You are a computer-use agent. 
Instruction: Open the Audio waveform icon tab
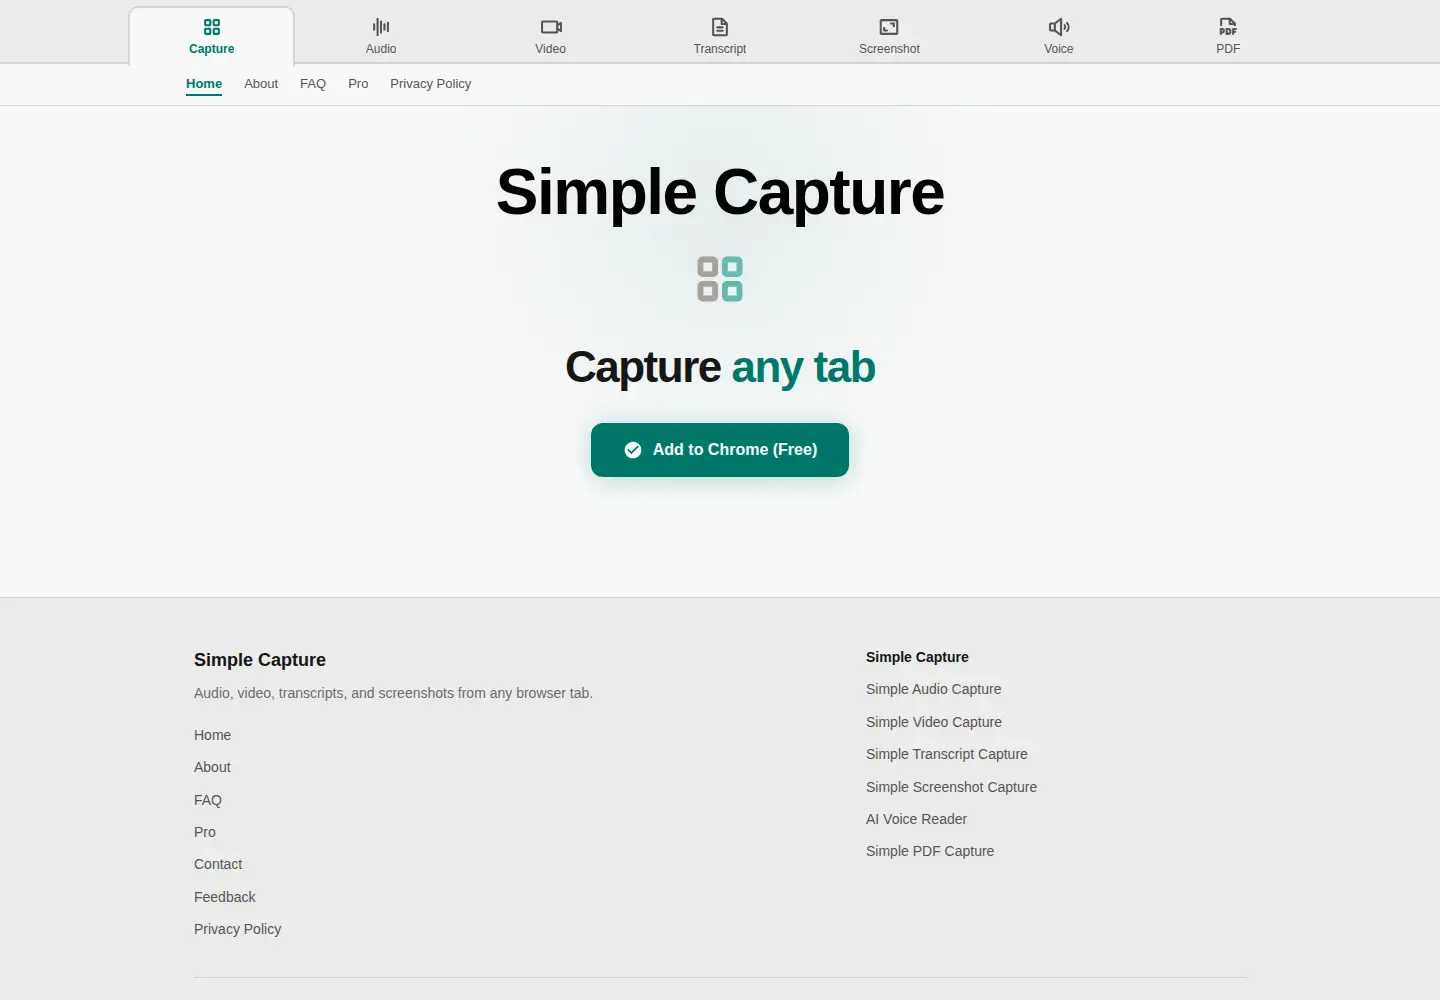(381, 36)
